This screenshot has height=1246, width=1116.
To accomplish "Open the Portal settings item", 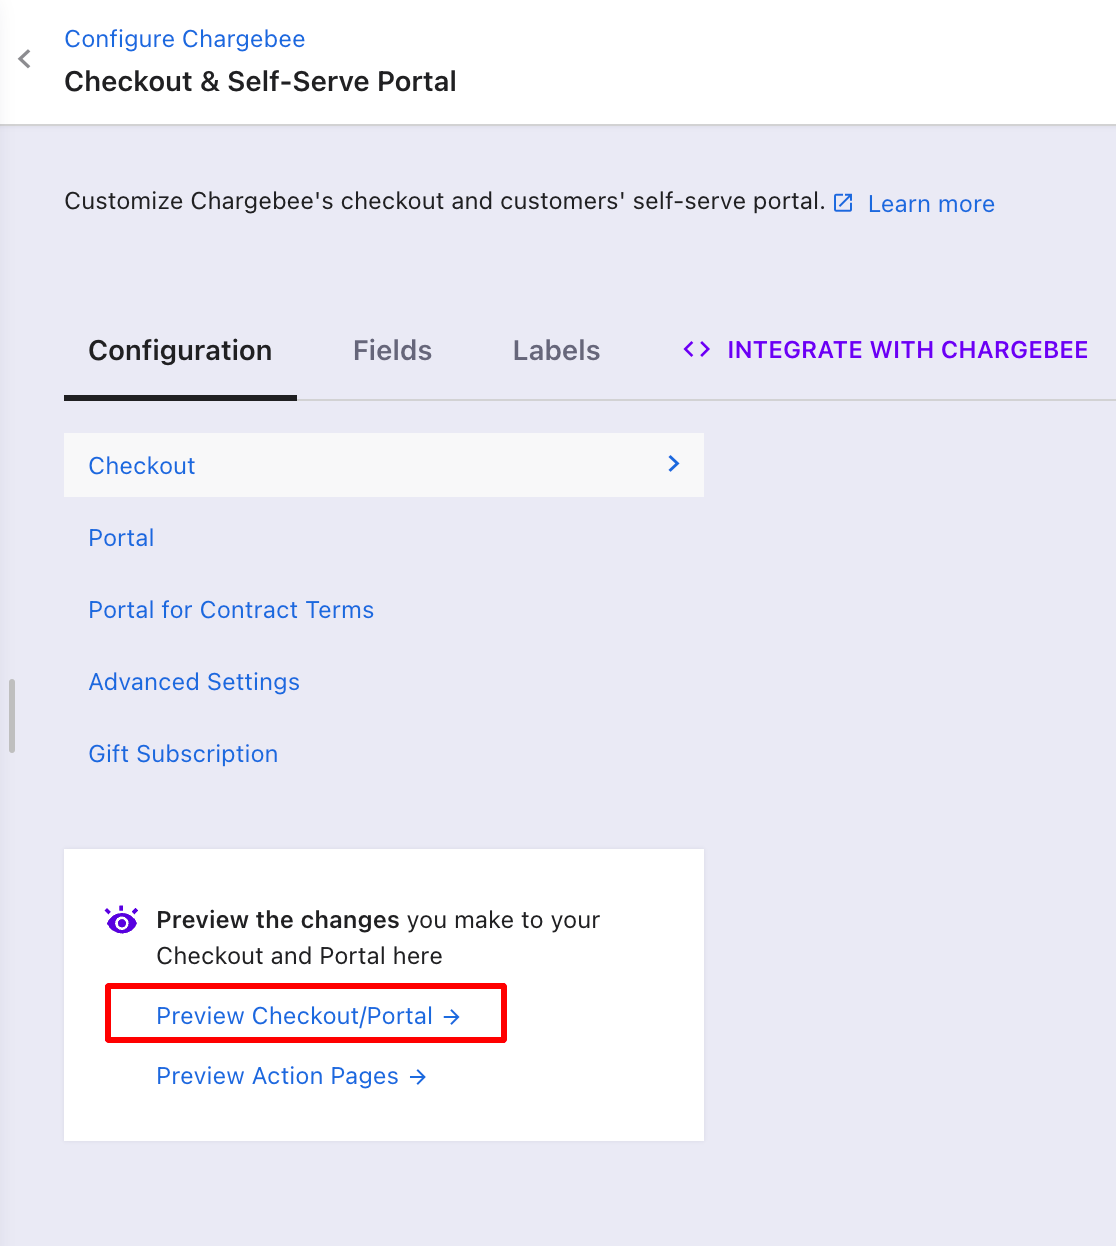I will 122,538.
